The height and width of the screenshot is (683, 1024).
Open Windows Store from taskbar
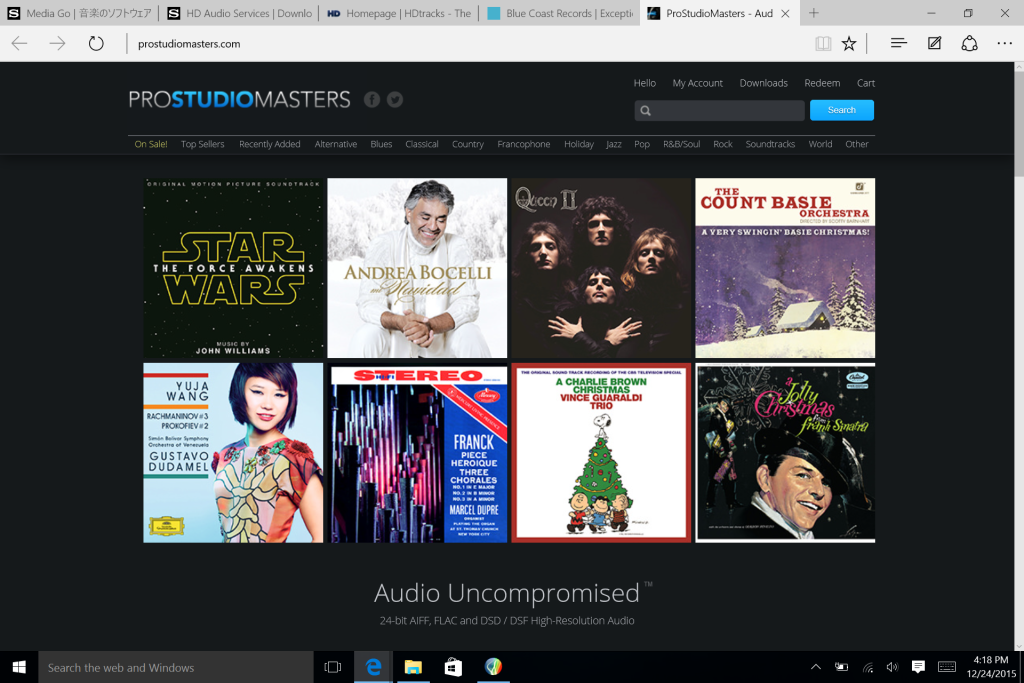(x=453, y=667)
